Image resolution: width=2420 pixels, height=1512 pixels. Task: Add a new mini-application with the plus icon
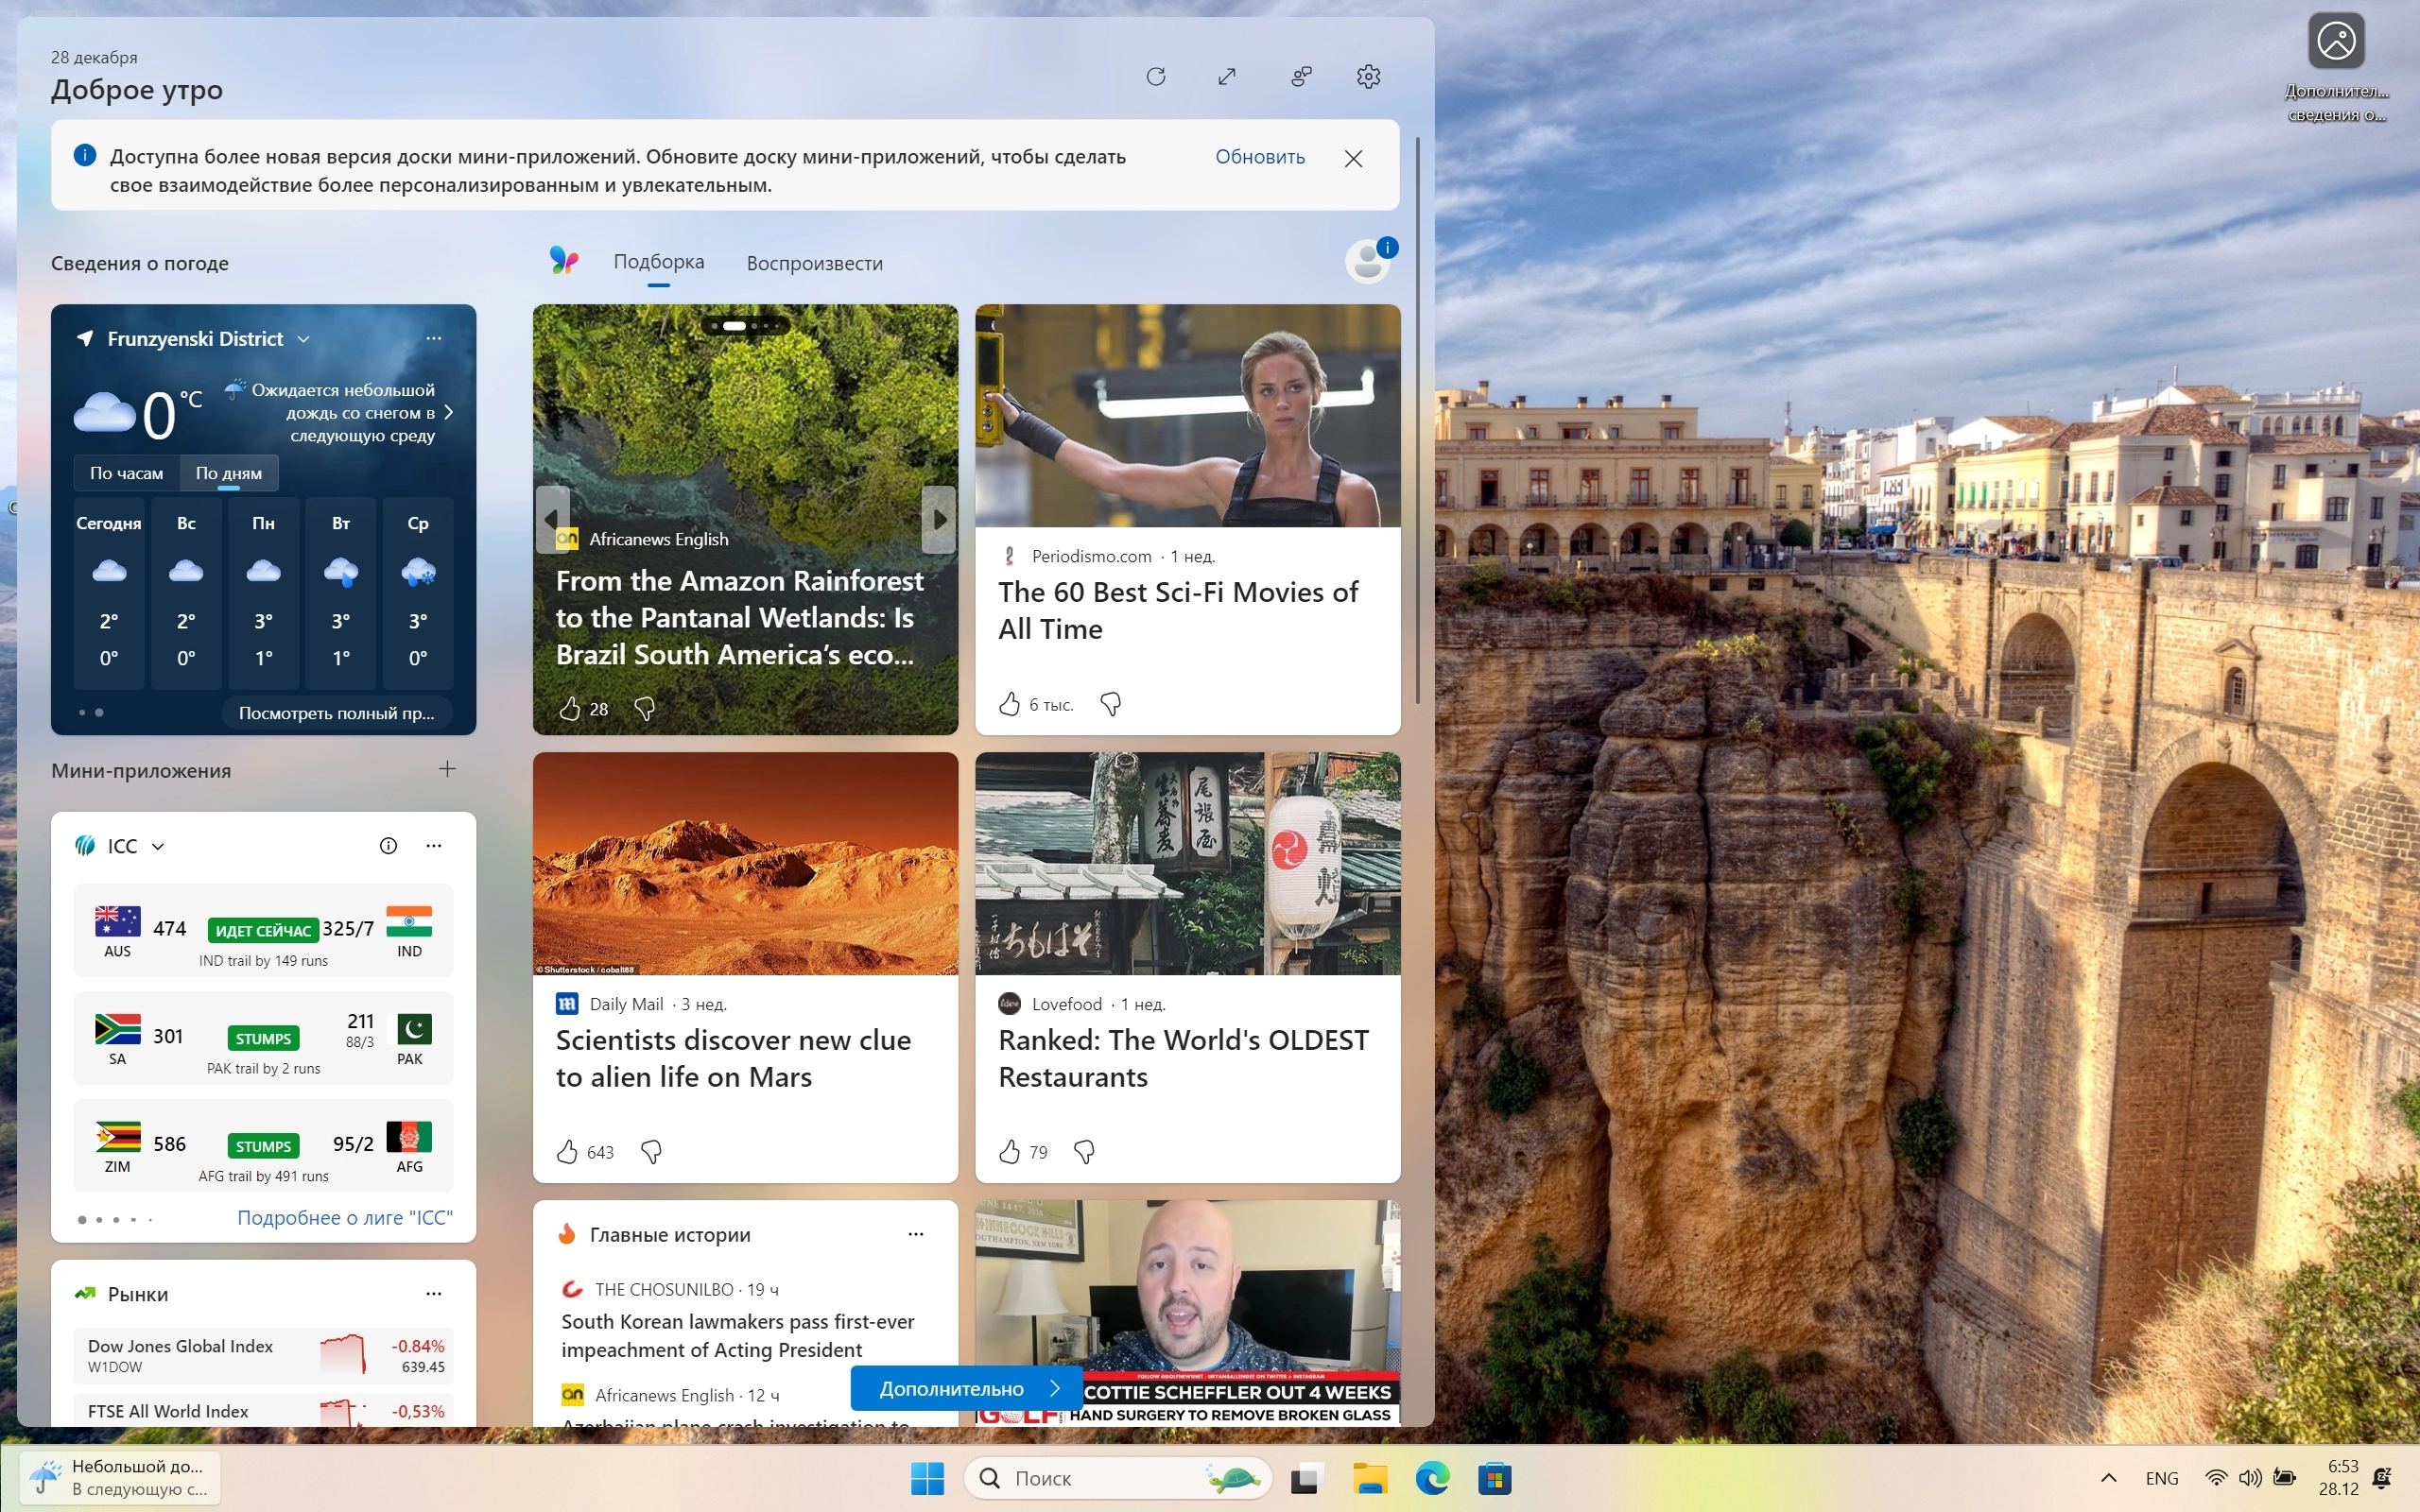447,769
